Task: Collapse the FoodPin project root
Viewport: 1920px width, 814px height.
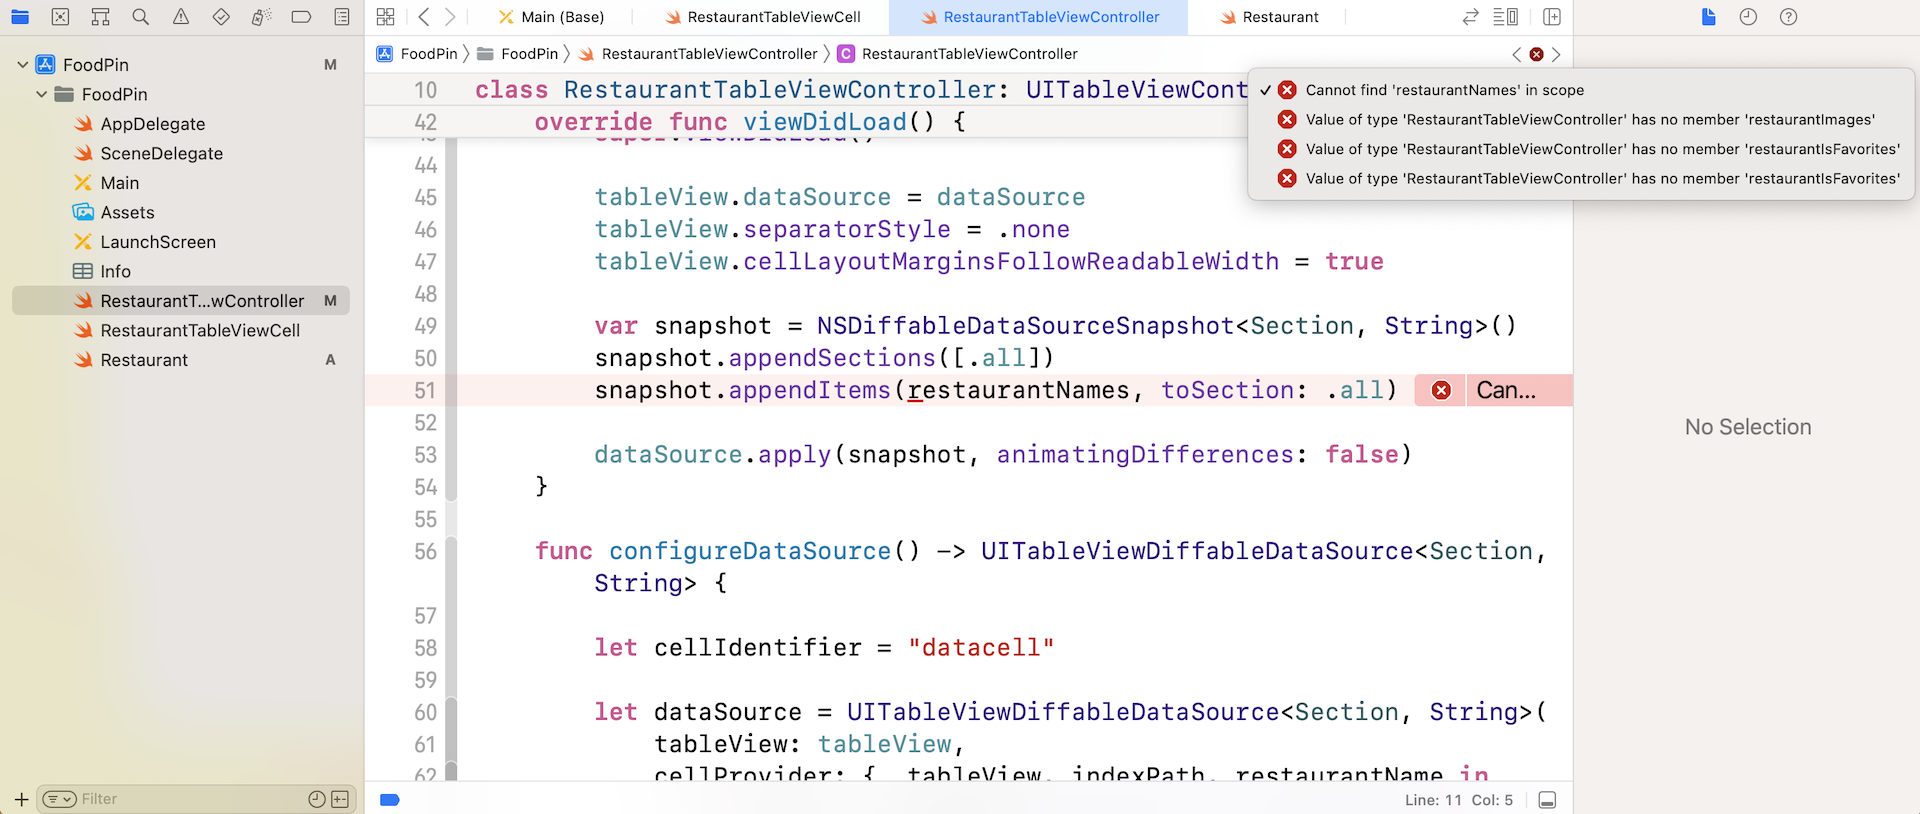Action: tap(23, 65)
